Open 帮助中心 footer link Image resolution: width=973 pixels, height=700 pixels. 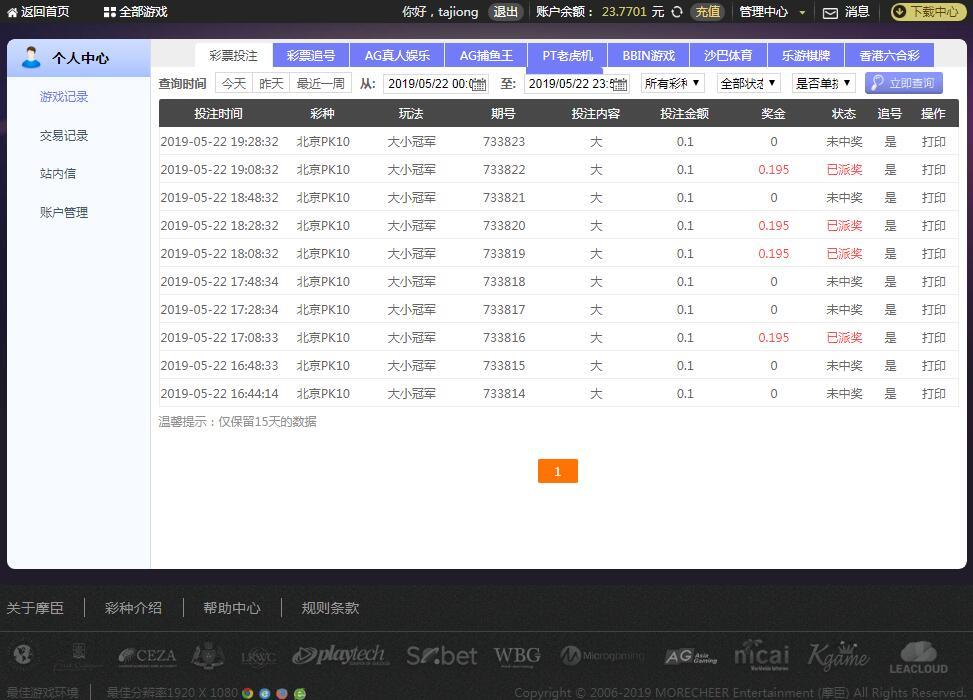click(232, 608)
